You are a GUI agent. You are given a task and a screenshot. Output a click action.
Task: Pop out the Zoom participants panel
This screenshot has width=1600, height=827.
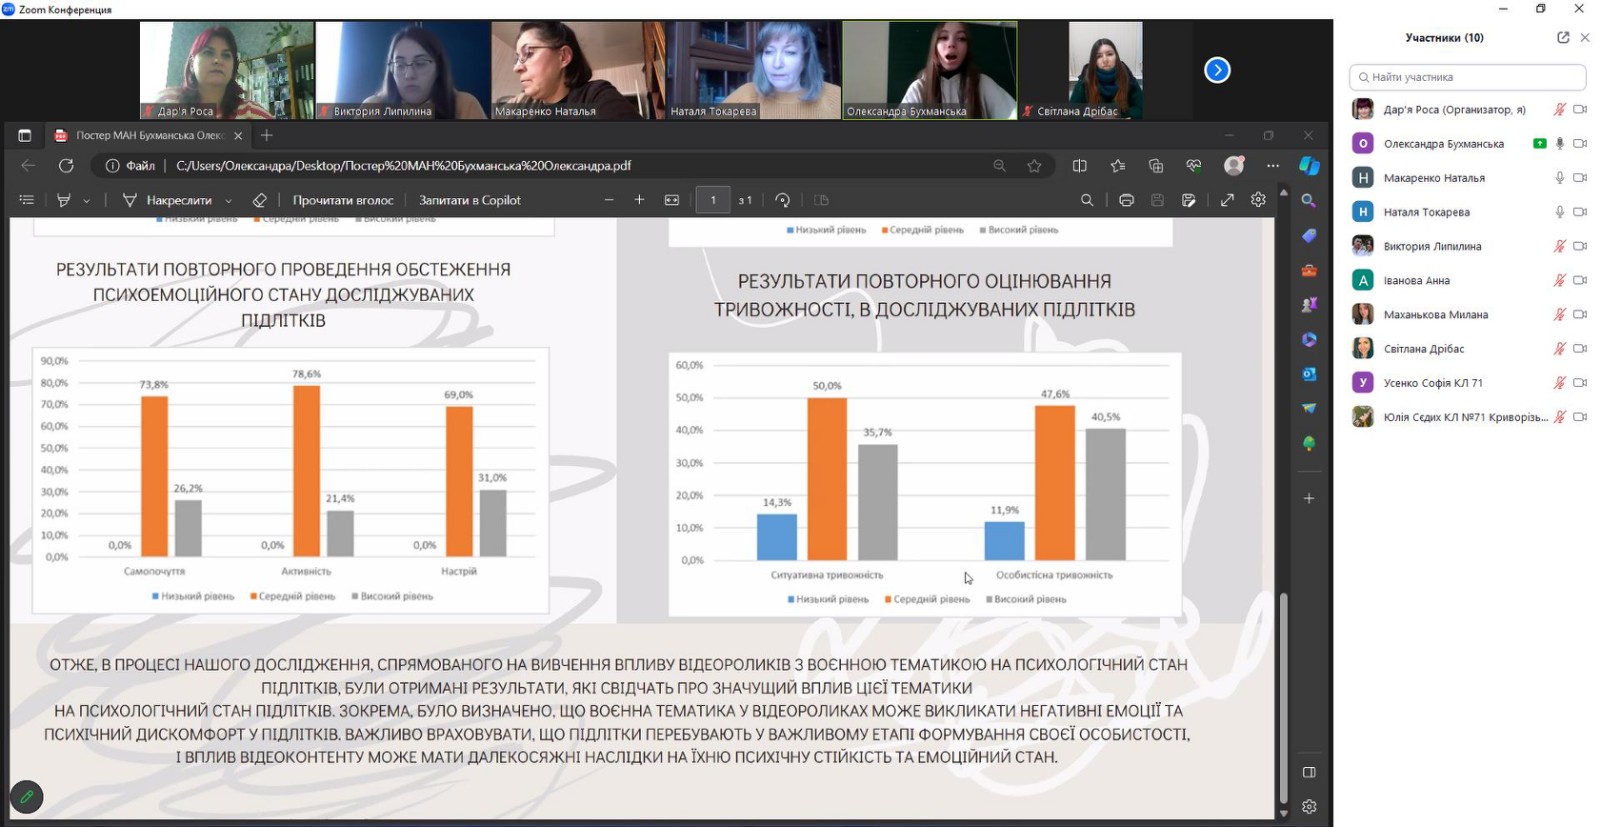point(1563,38)
